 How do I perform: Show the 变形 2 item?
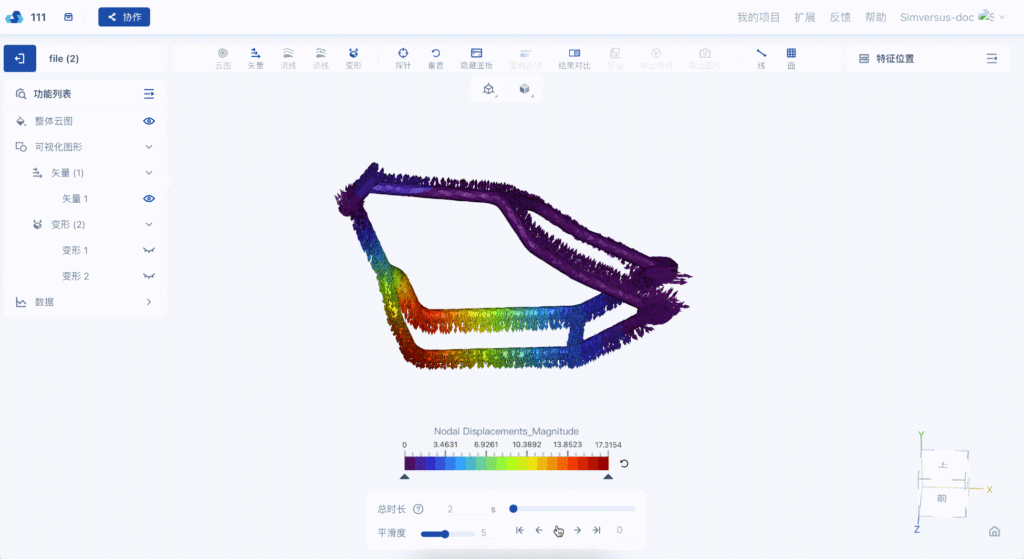tap(149, 276)
